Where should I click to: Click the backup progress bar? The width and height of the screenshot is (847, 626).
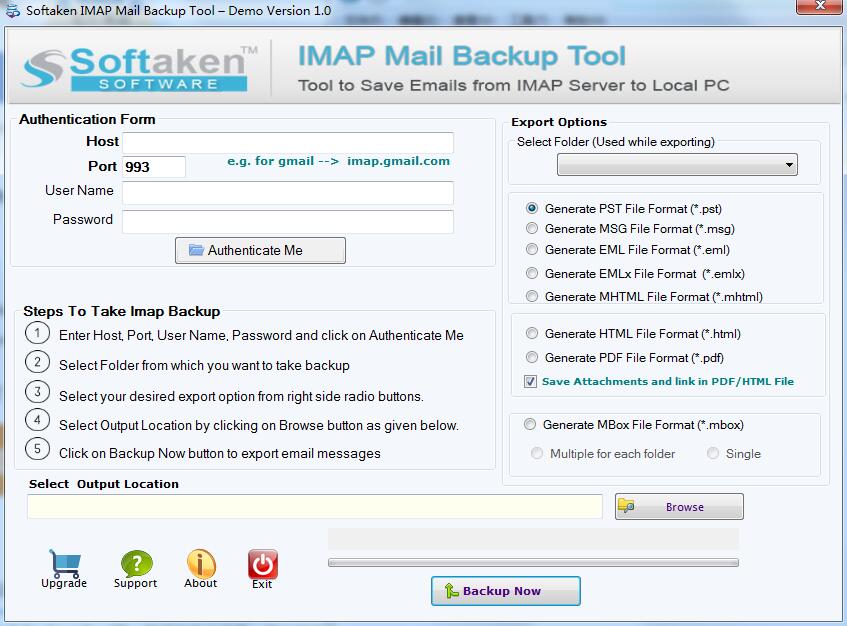(533, 563)
